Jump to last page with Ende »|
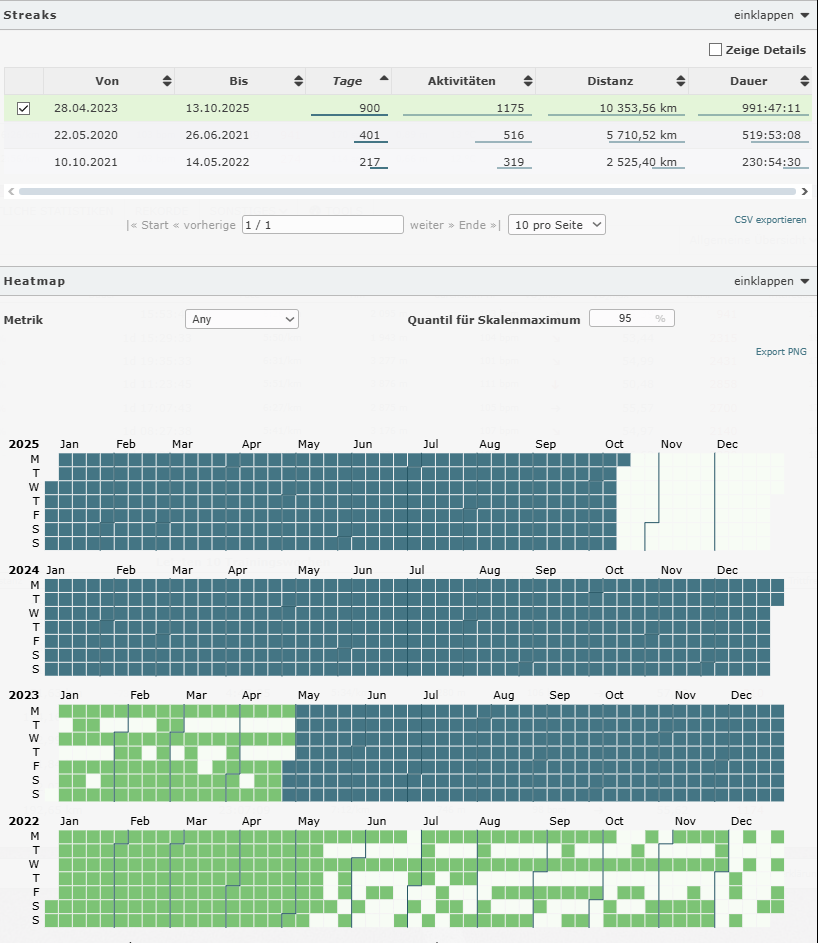 [483, 225]
